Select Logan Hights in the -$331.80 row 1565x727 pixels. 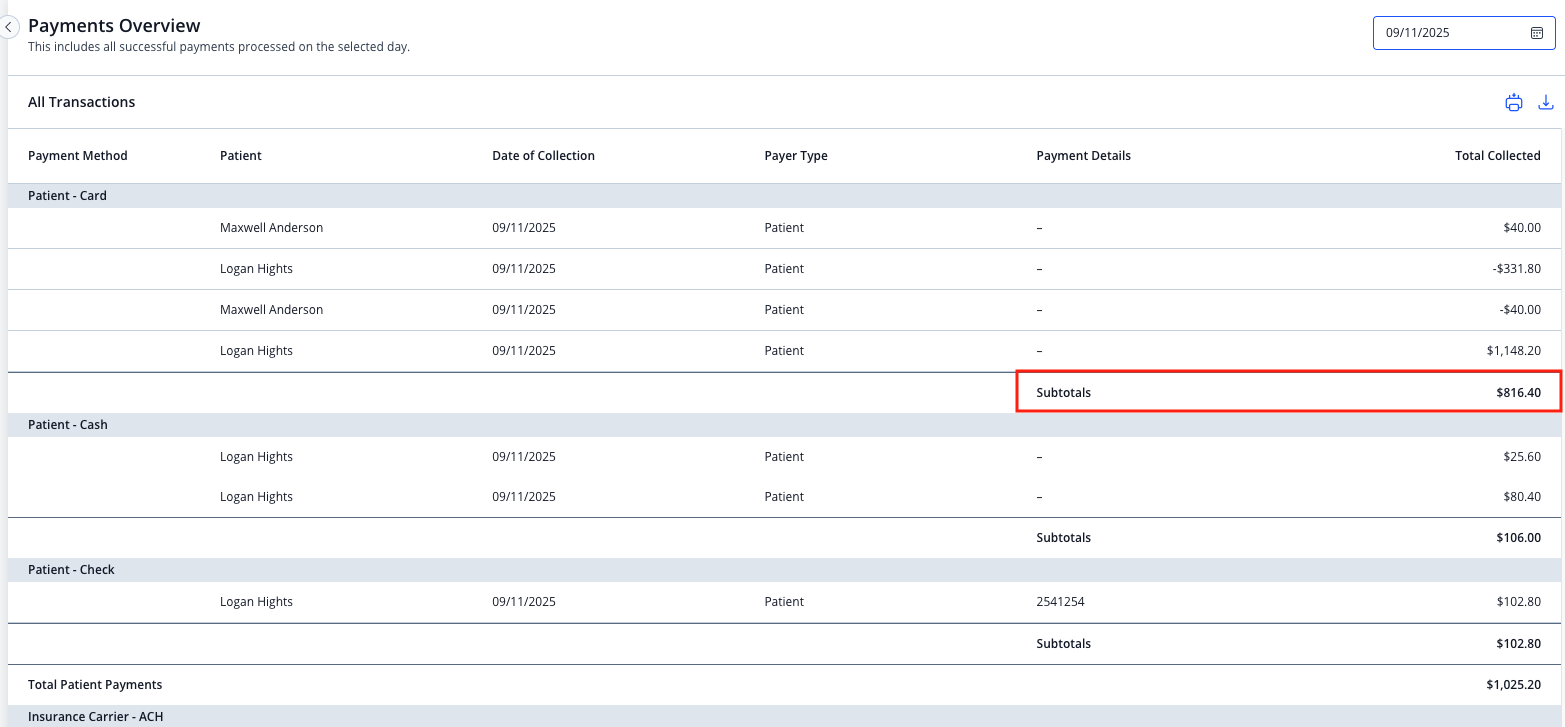tap(256, 269)
